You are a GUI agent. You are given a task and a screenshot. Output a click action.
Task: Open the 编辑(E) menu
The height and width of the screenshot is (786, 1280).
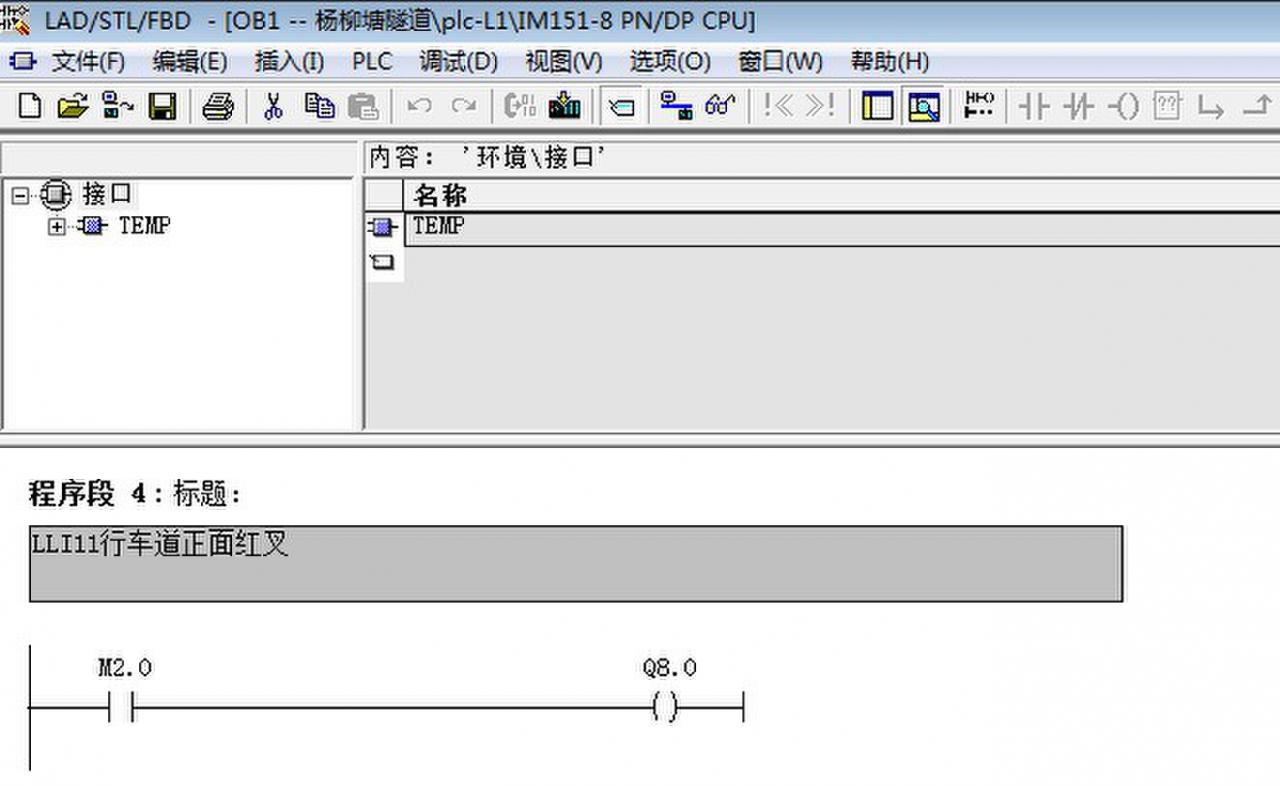pos(190,62)
